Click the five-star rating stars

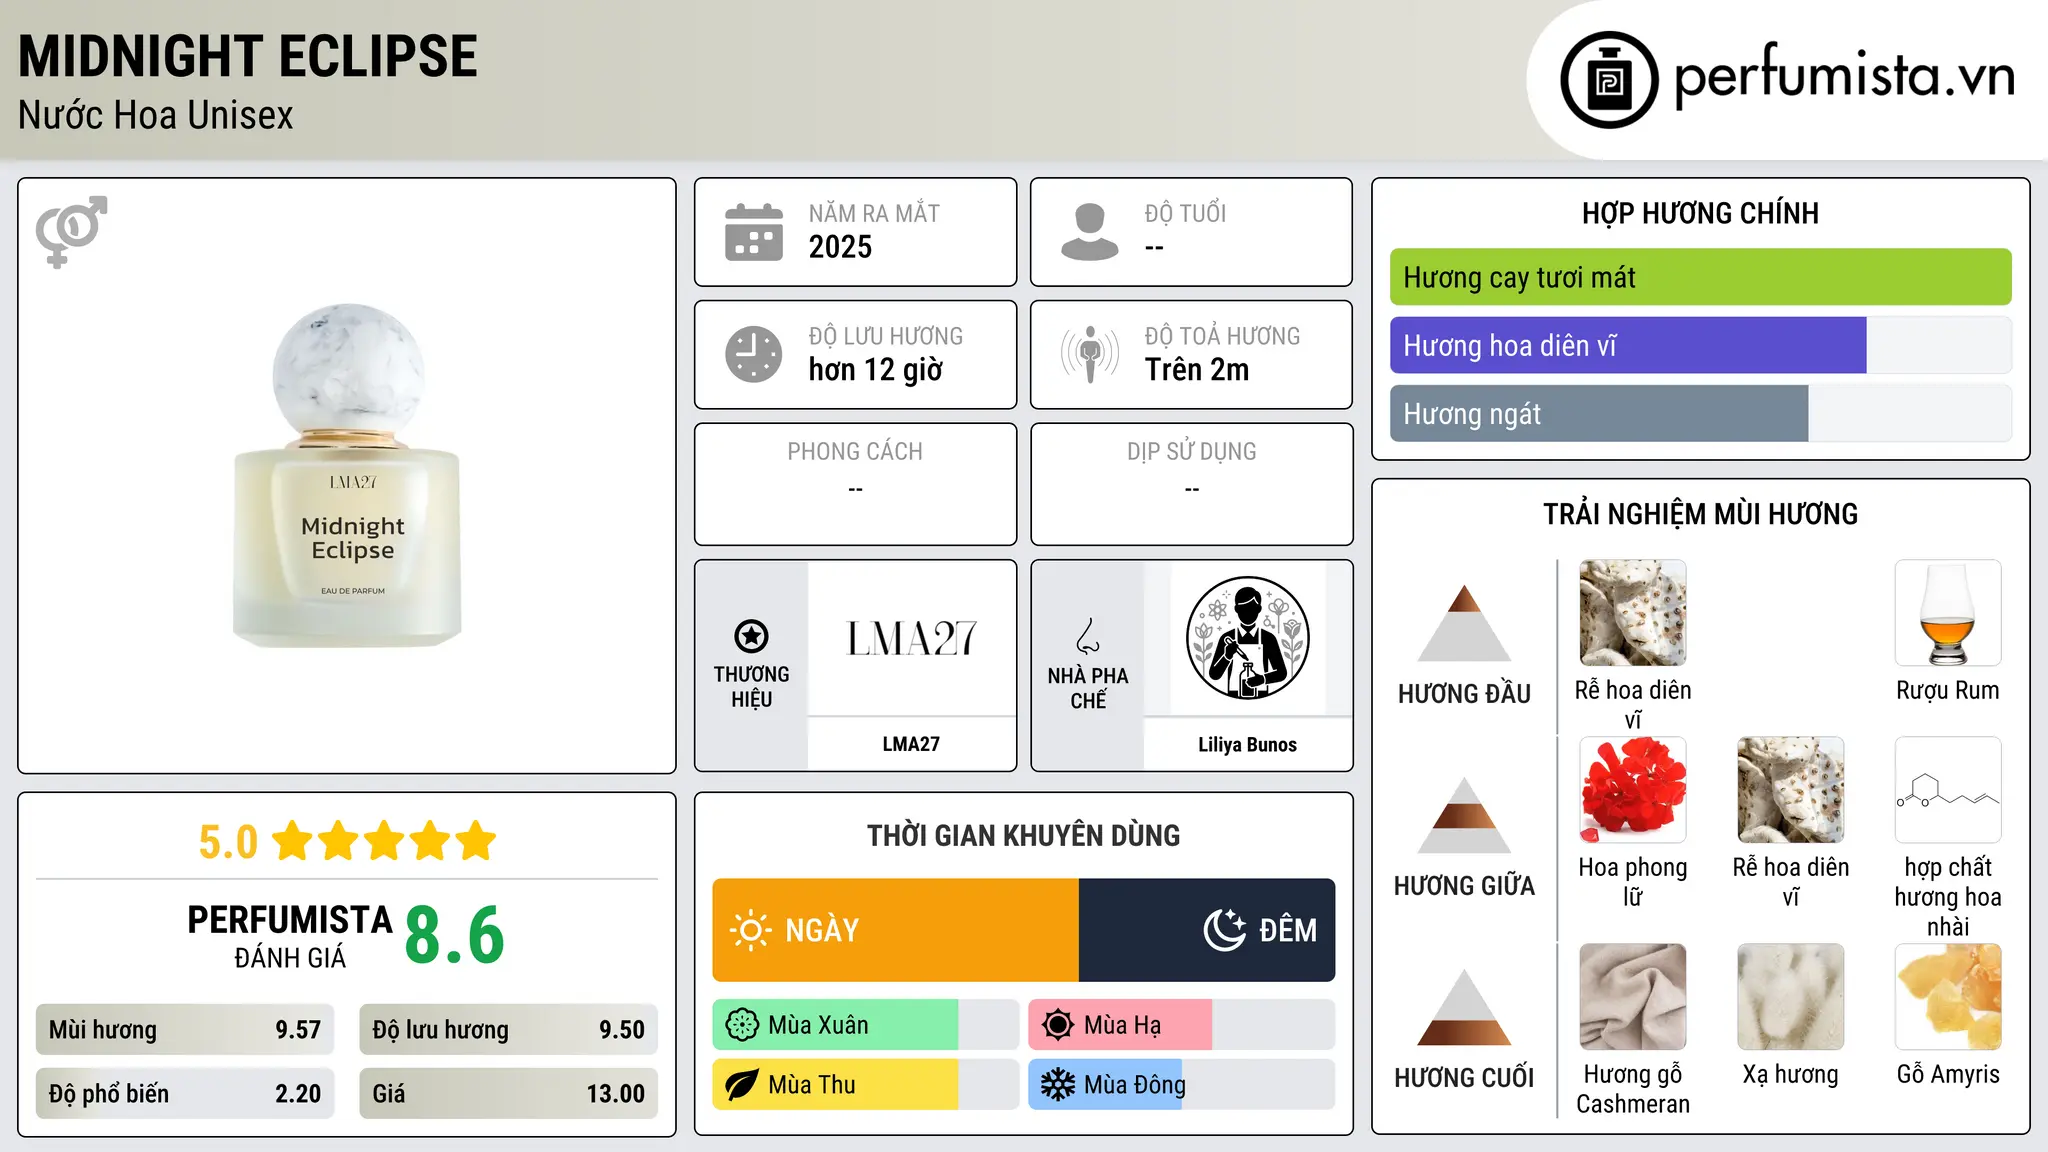384,841
